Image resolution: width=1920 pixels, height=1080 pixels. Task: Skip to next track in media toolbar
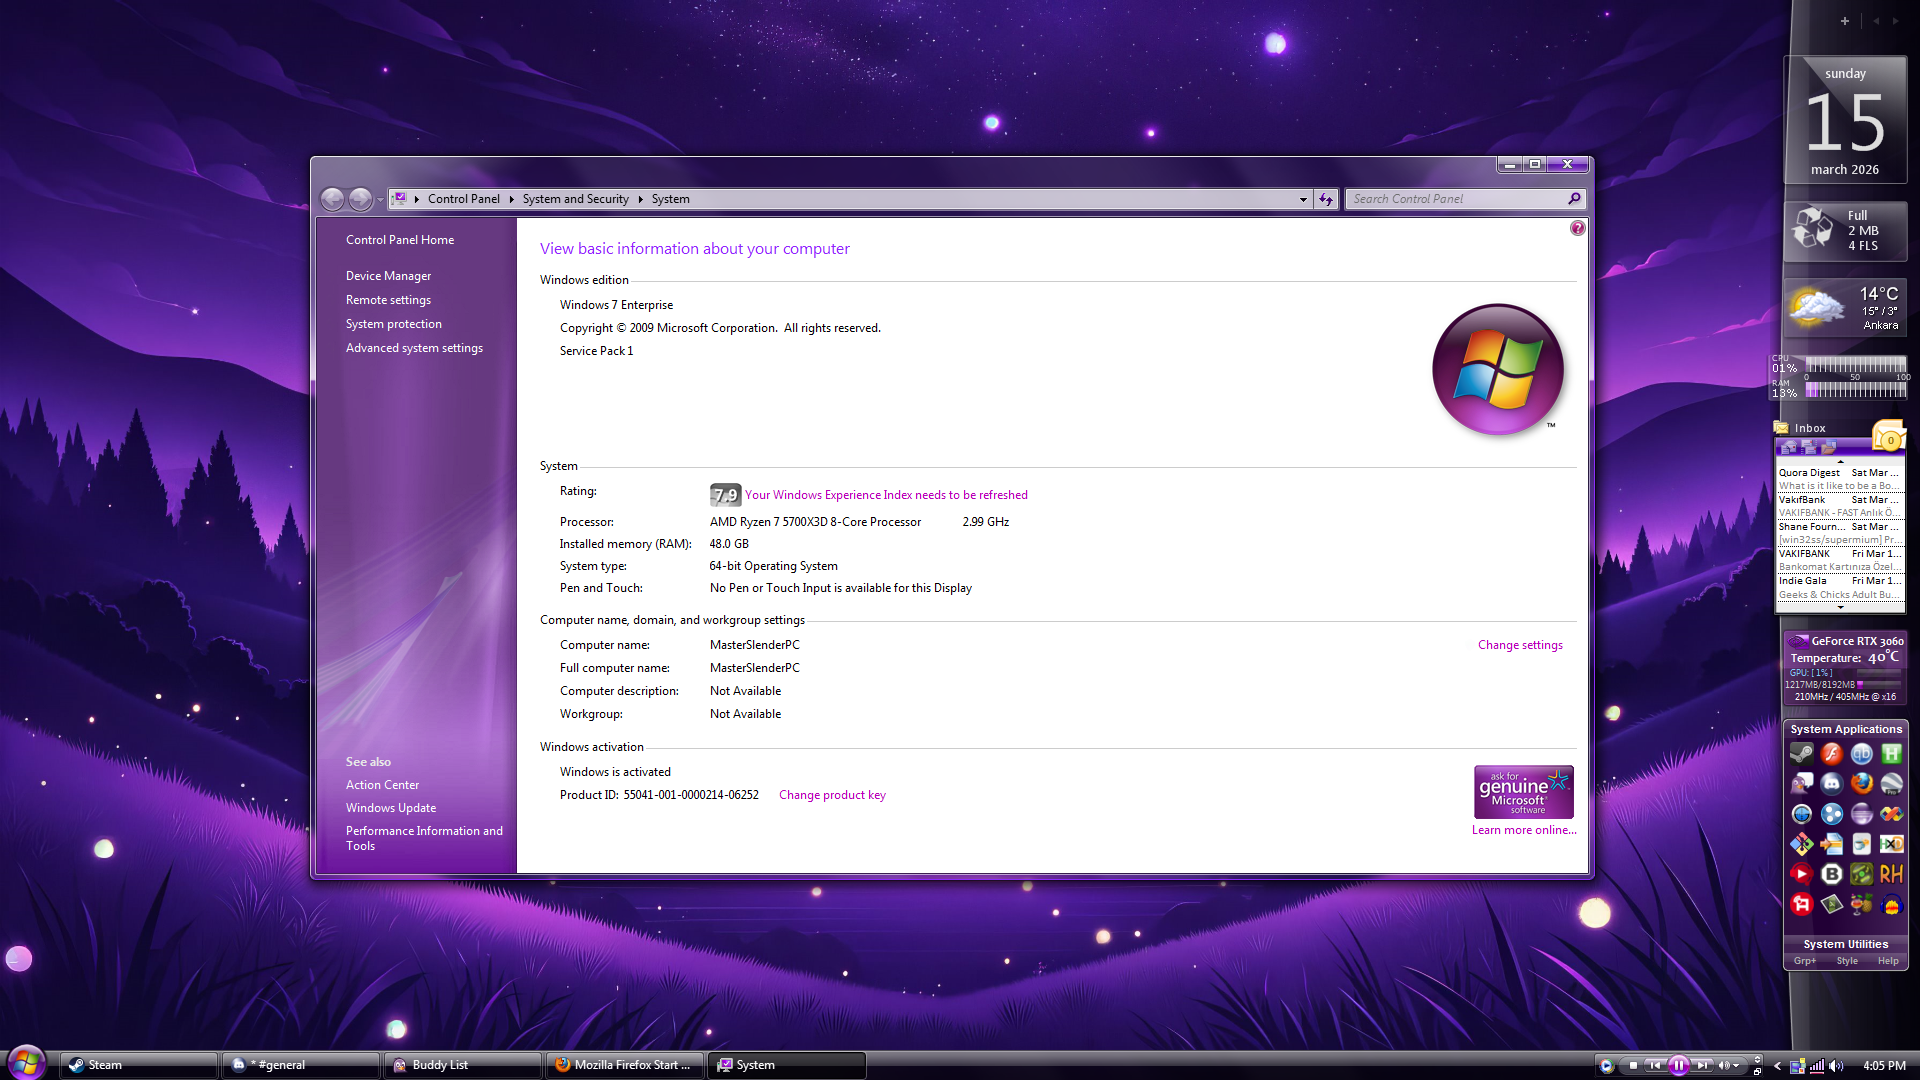[1702, 1065]
